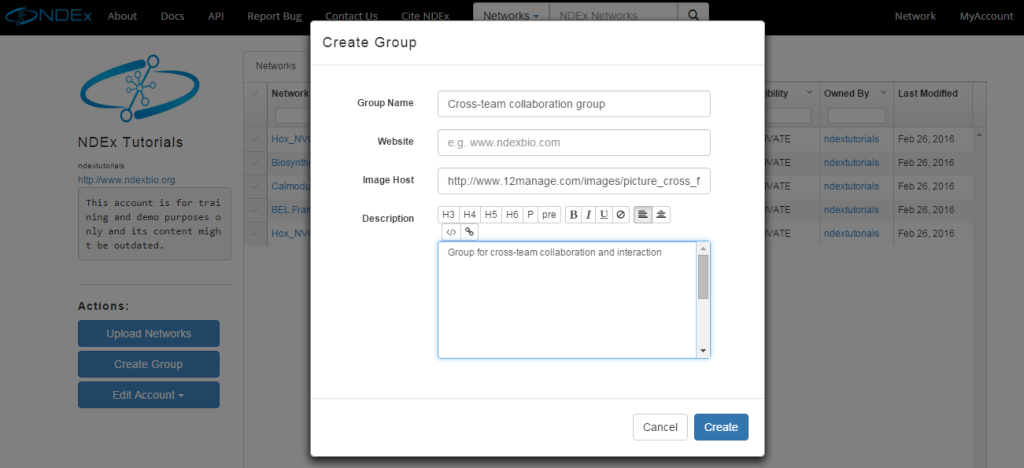Toggle select-all checkbox in table header
This screenshot has width=1024, height=468.
(254, 94)
